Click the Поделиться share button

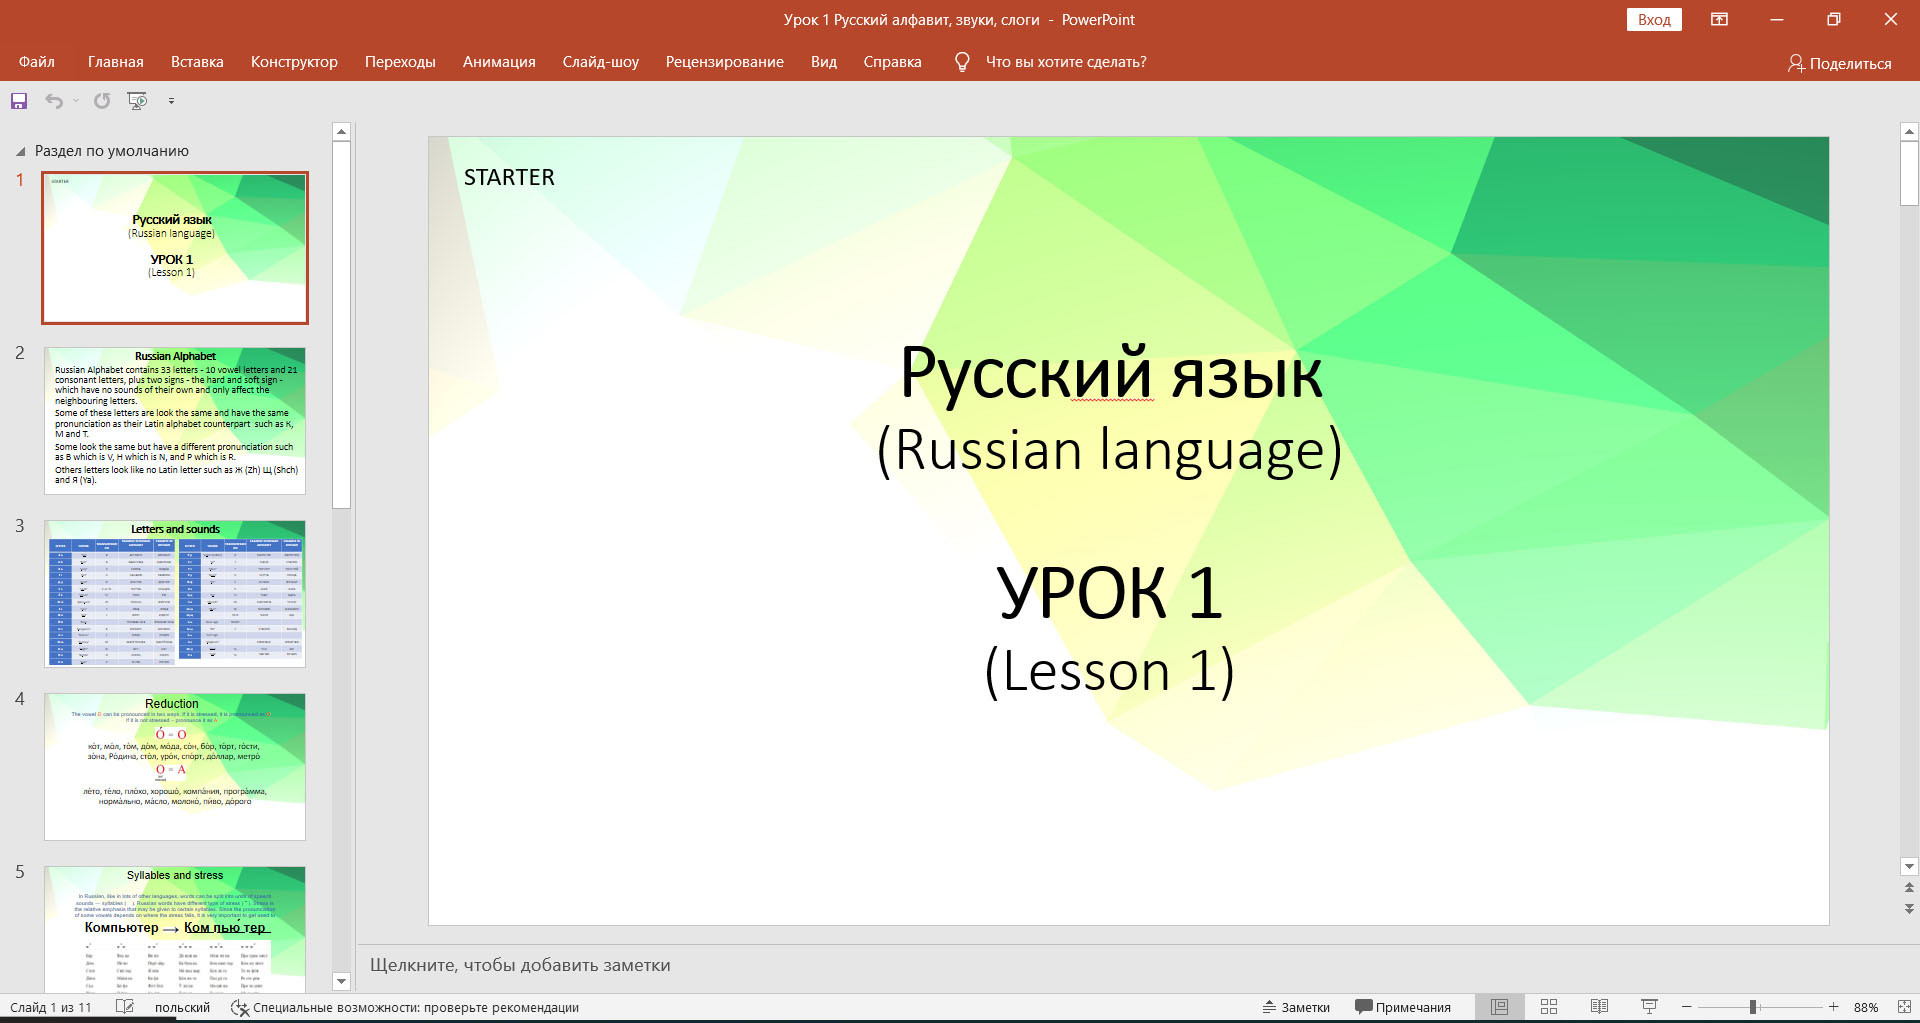(x=1839, y=63)
